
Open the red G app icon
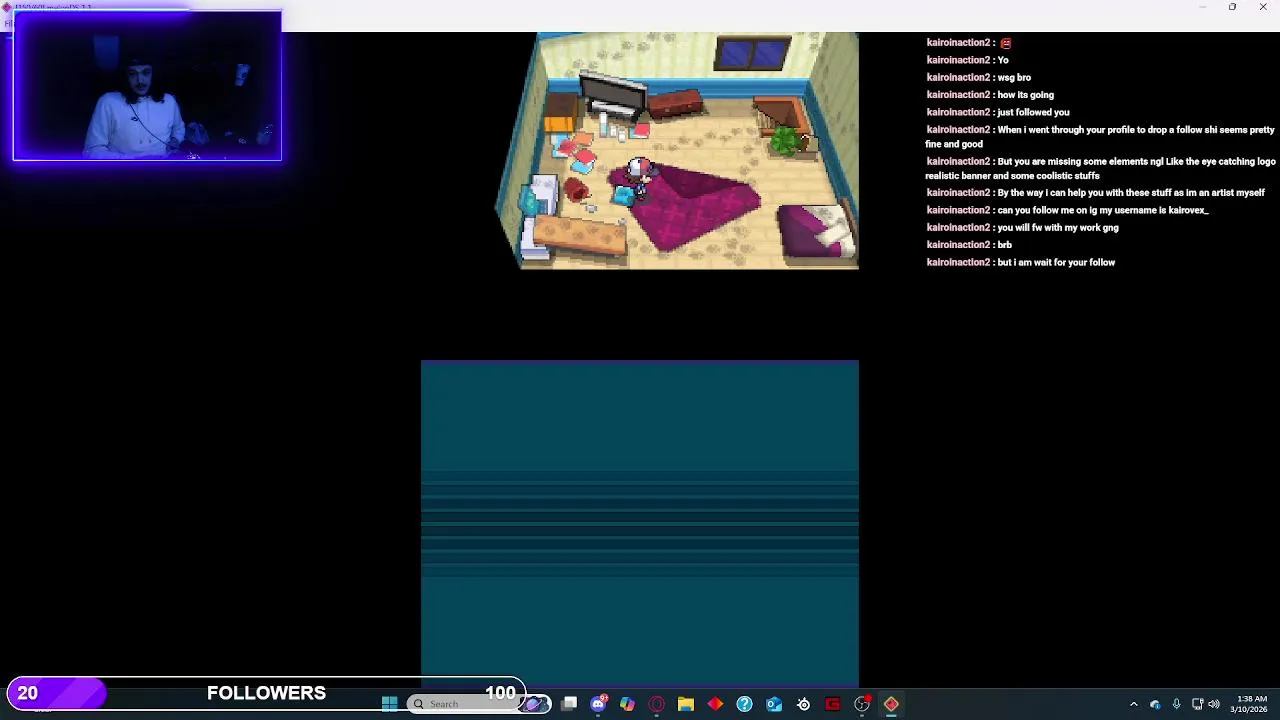(832, 704)
